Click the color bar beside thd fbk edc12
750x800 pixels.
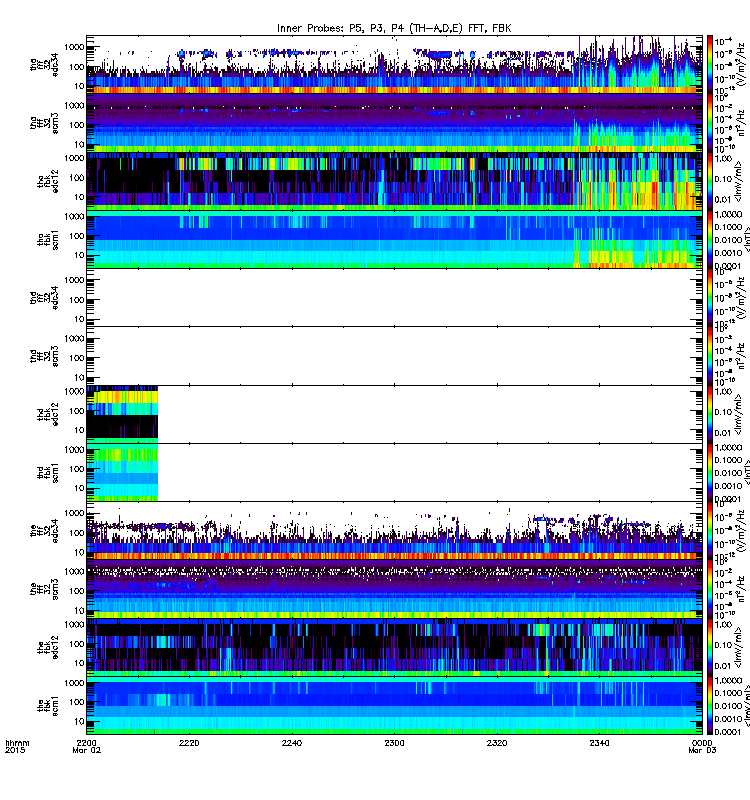(710, 414)
